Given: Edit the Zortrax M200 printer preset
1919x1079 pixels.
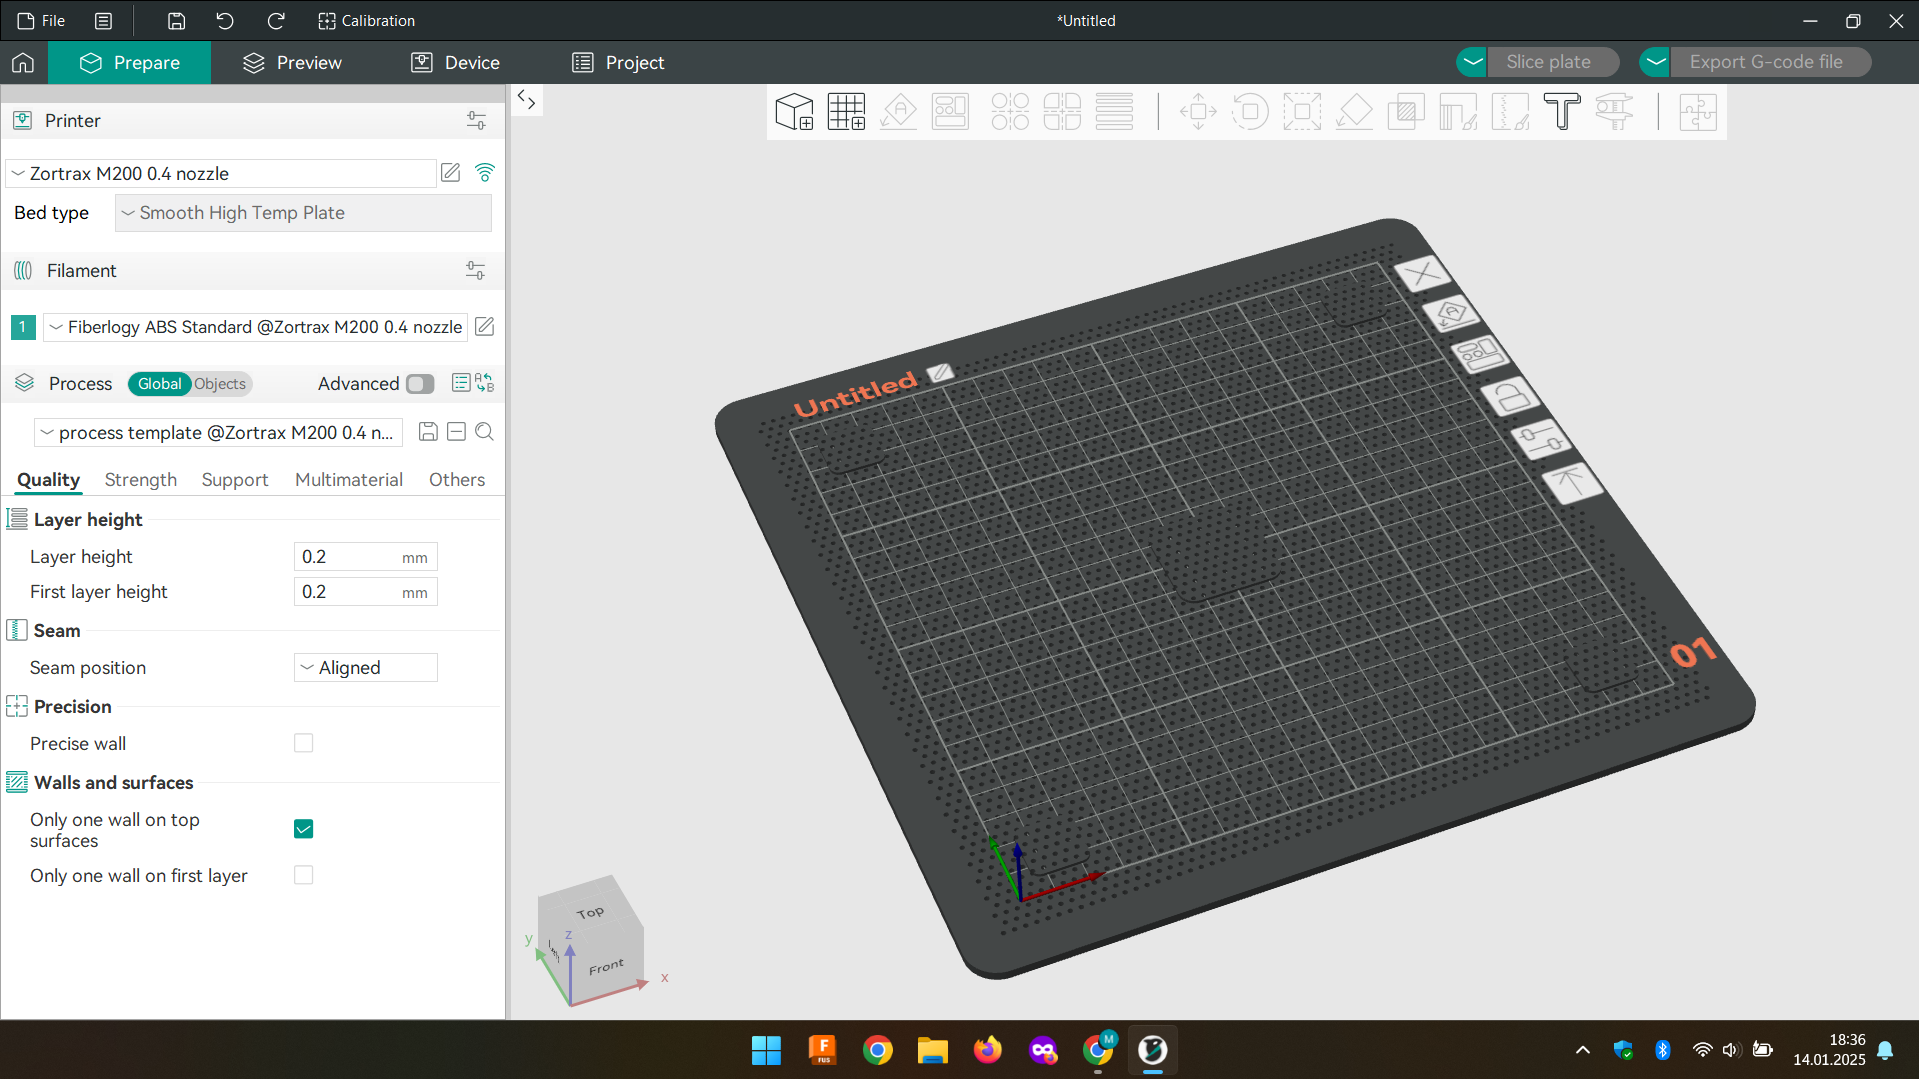Looking at the screenshot, I should pos(451,173).
